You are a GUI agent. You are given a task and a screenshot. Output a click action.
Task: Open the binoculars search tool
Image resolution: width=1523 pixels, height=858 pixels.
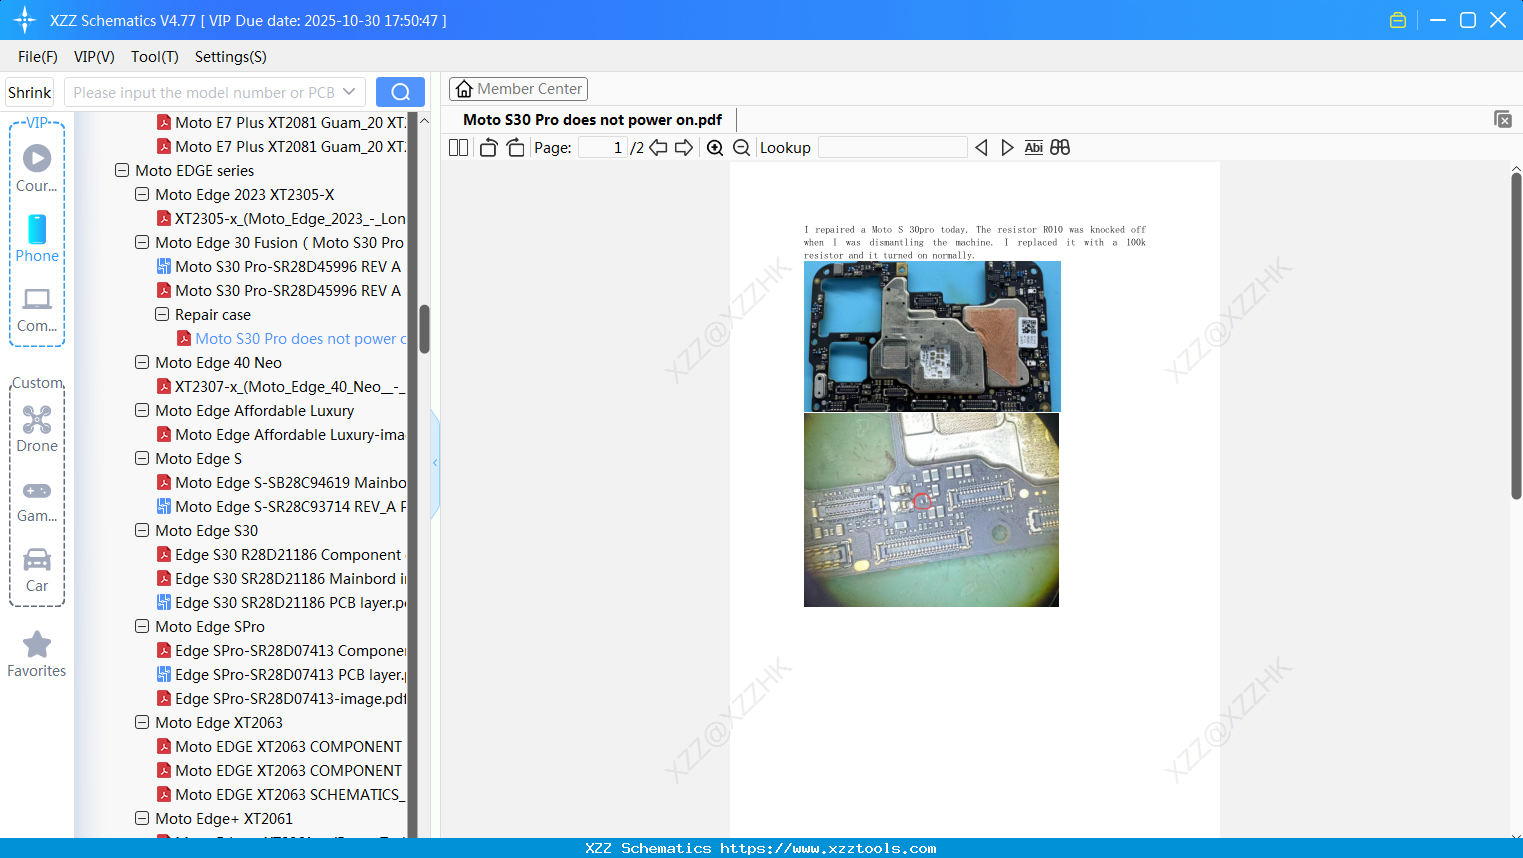pos(1059,147)
